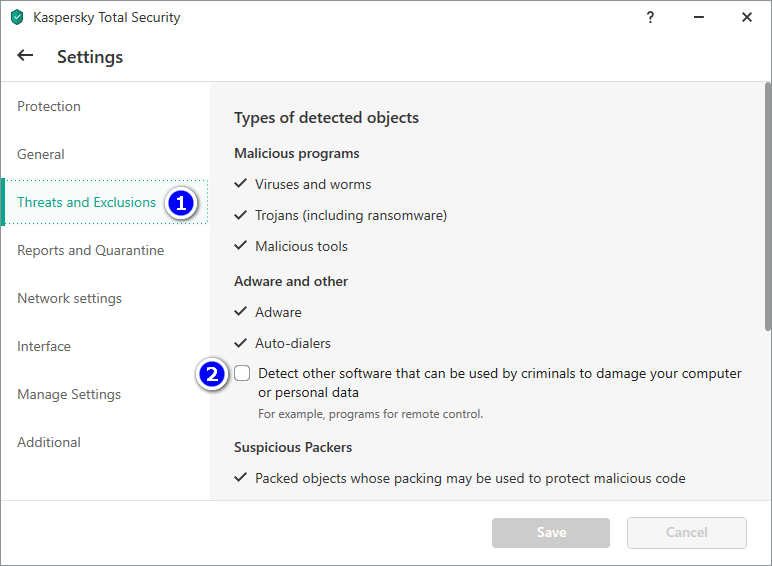This screenshot has width=772, height=566.
Task: Go to Reports and Quarantine section
Action: tap(91, 250)
